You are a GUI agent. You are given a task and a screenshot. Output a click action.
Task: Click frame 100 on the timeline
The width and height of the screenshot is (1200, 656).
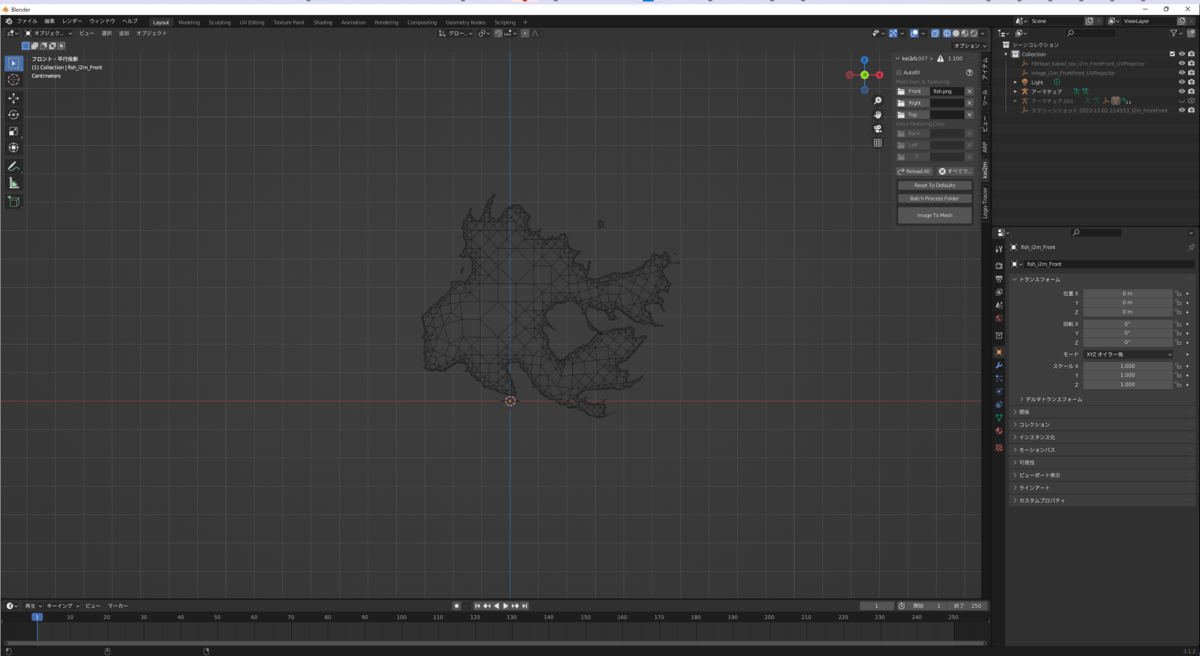pyautogui.click(x=401, y=617)
